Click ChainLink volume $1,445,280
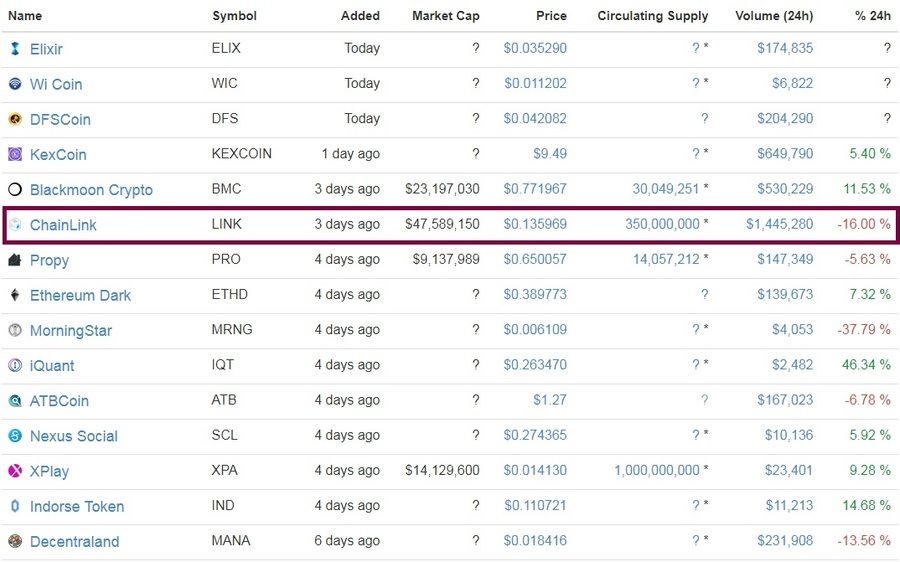900x562 pixels. pos(779,224)
